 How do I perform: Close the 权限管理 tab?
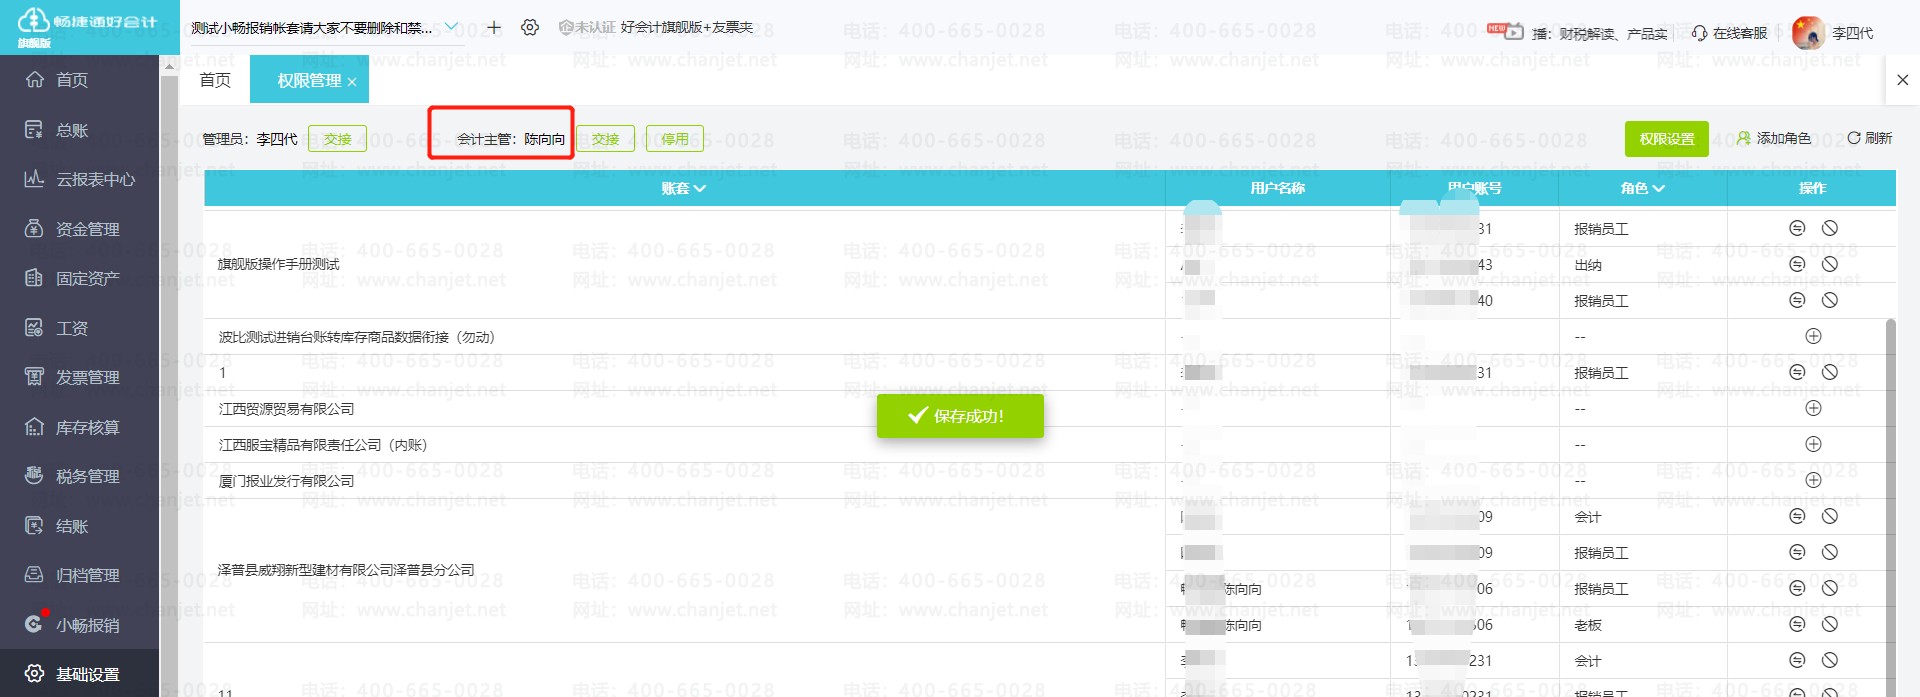click(x=352, y=82)
